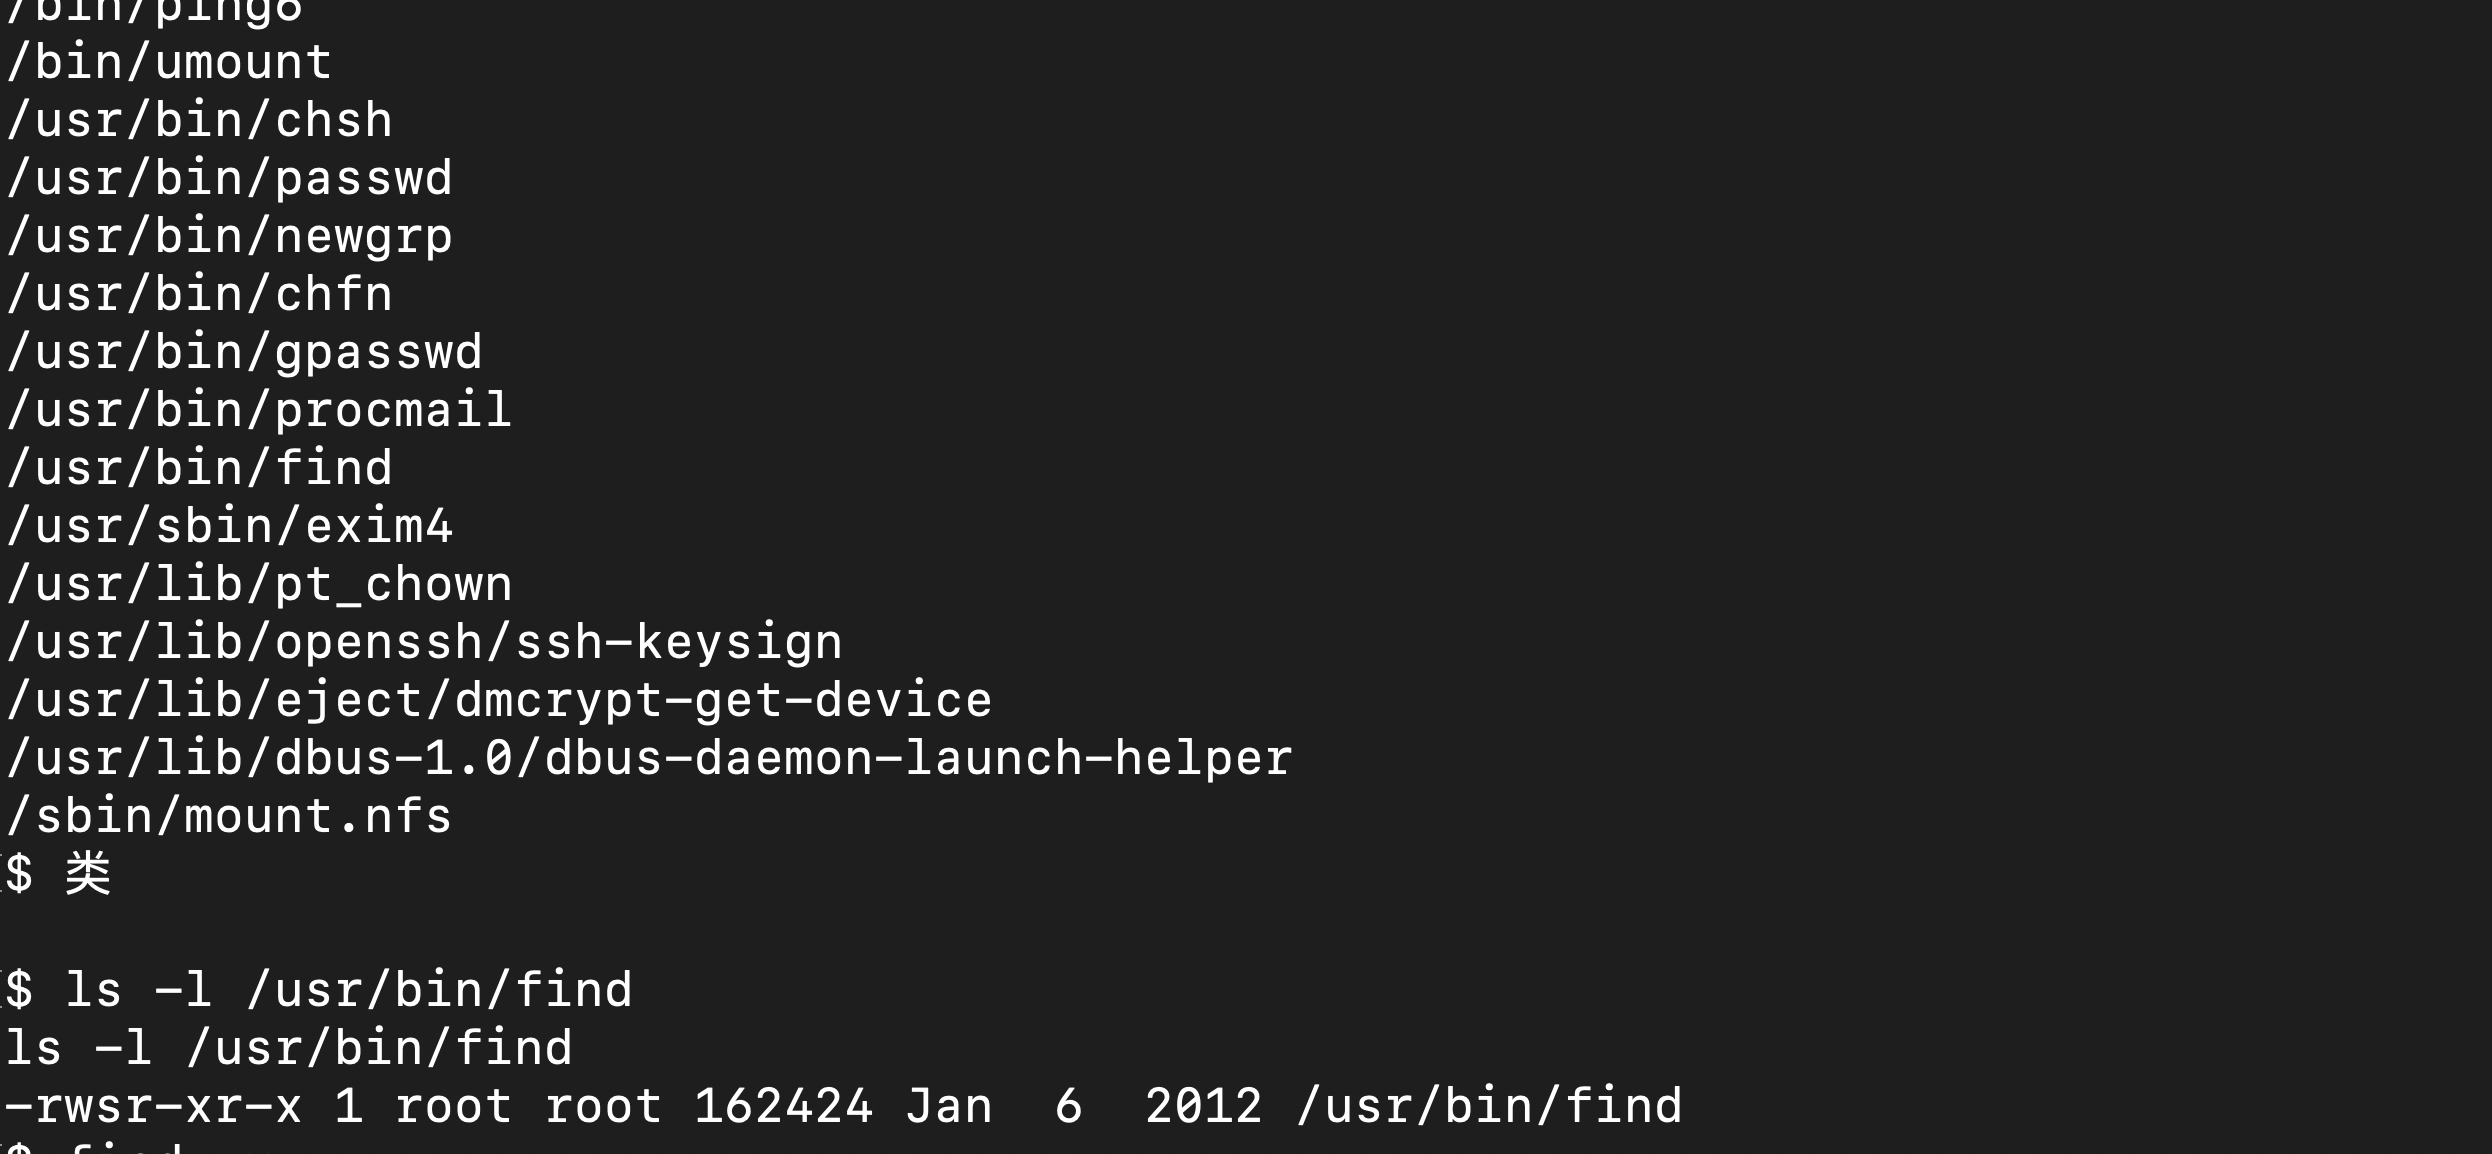Click the -rwsr-xr-x permission string
This screenshot has width=2492, height=1154.
point(153,1107)
